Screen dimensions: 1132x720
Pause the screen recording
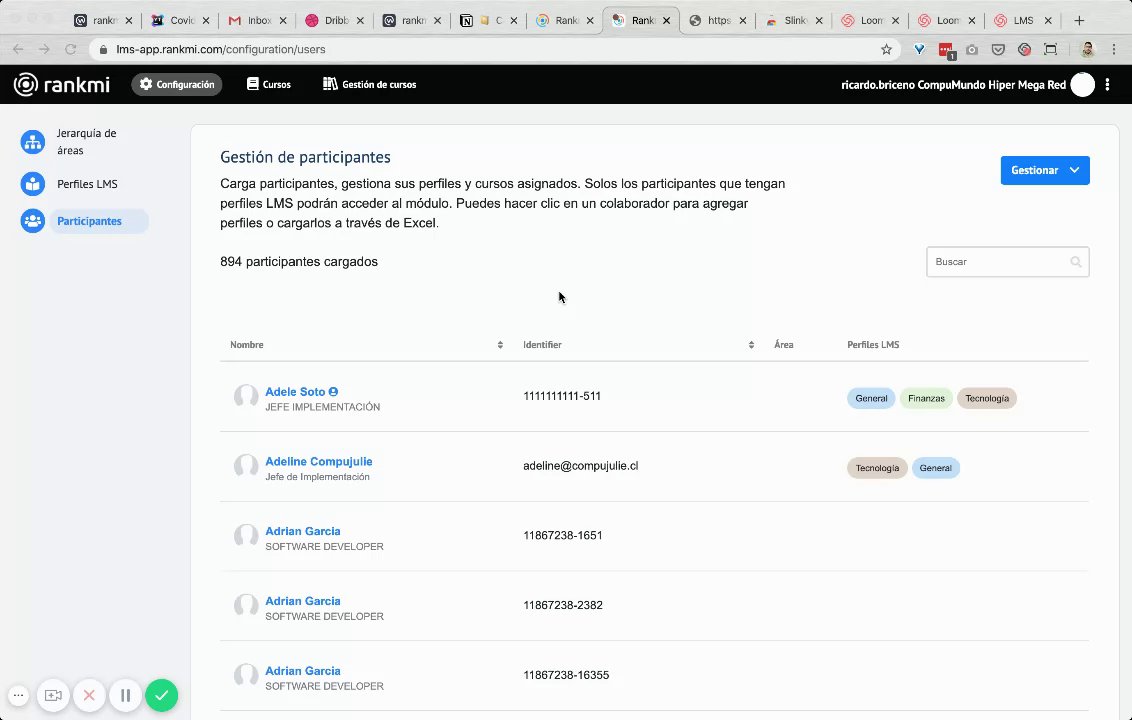click(x=125, y=695)
